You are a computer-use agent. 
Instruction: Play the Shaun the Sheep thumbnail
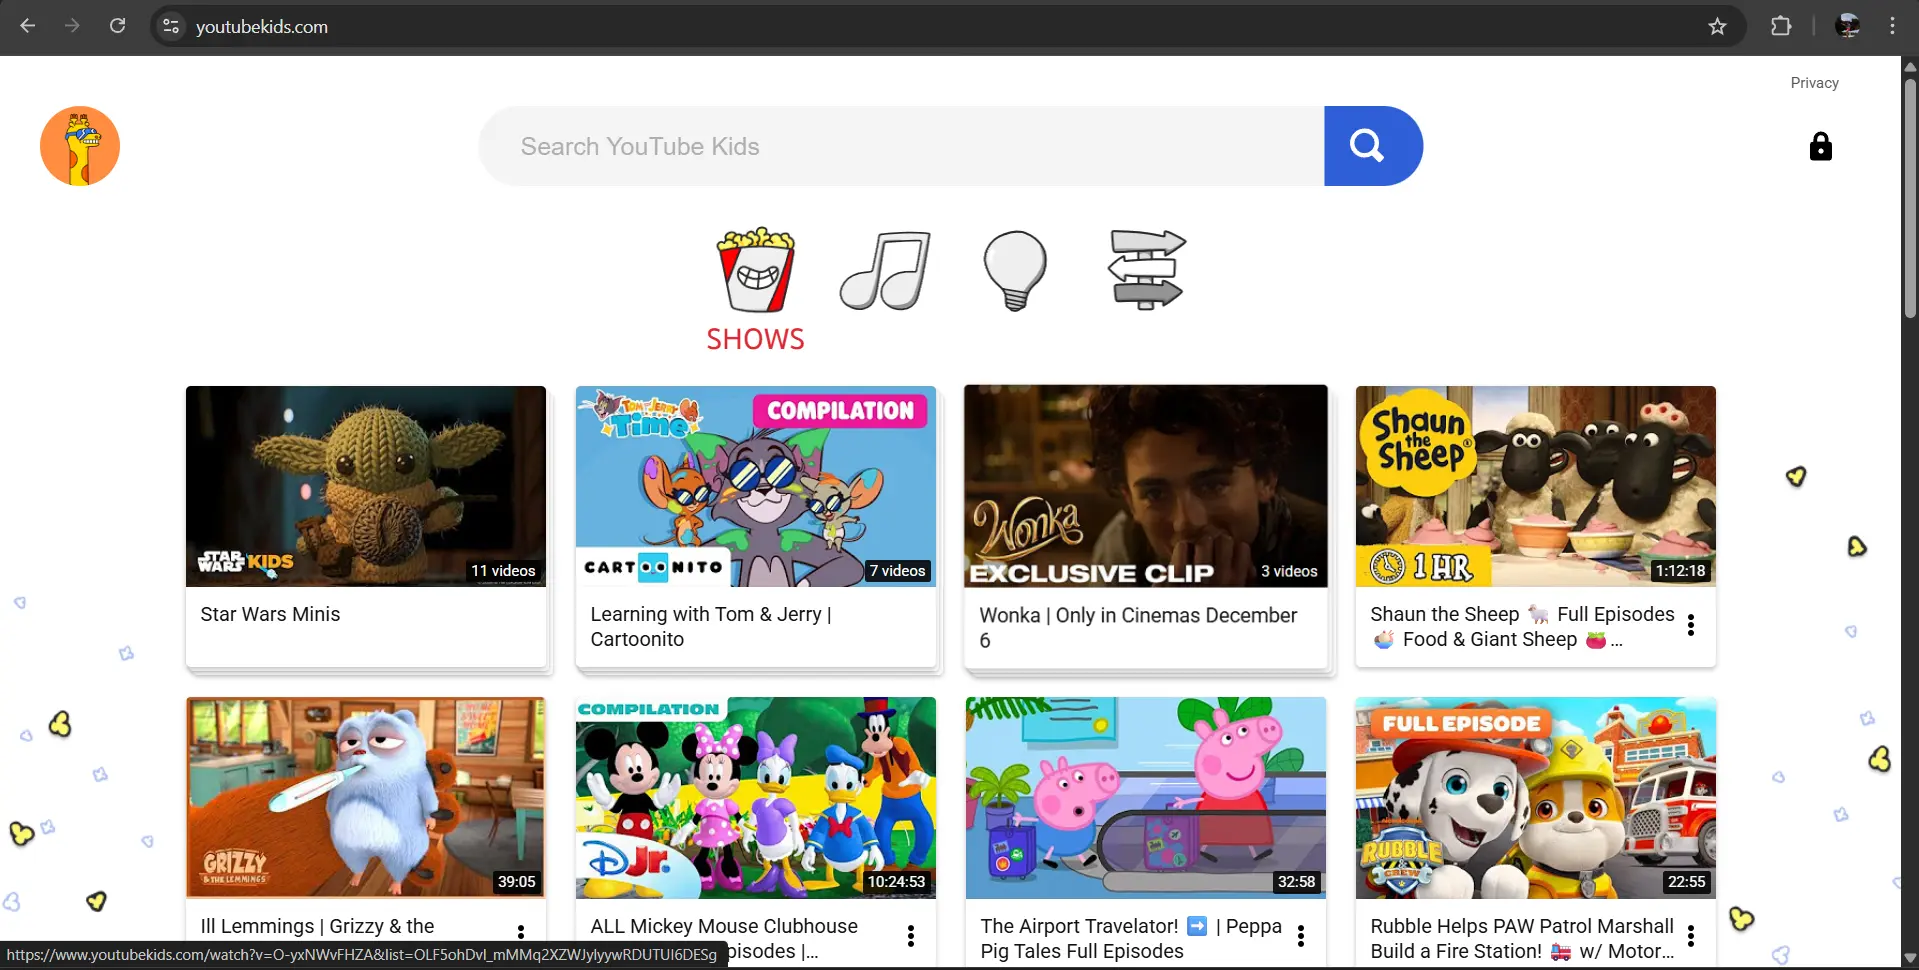pos(1536,486)
